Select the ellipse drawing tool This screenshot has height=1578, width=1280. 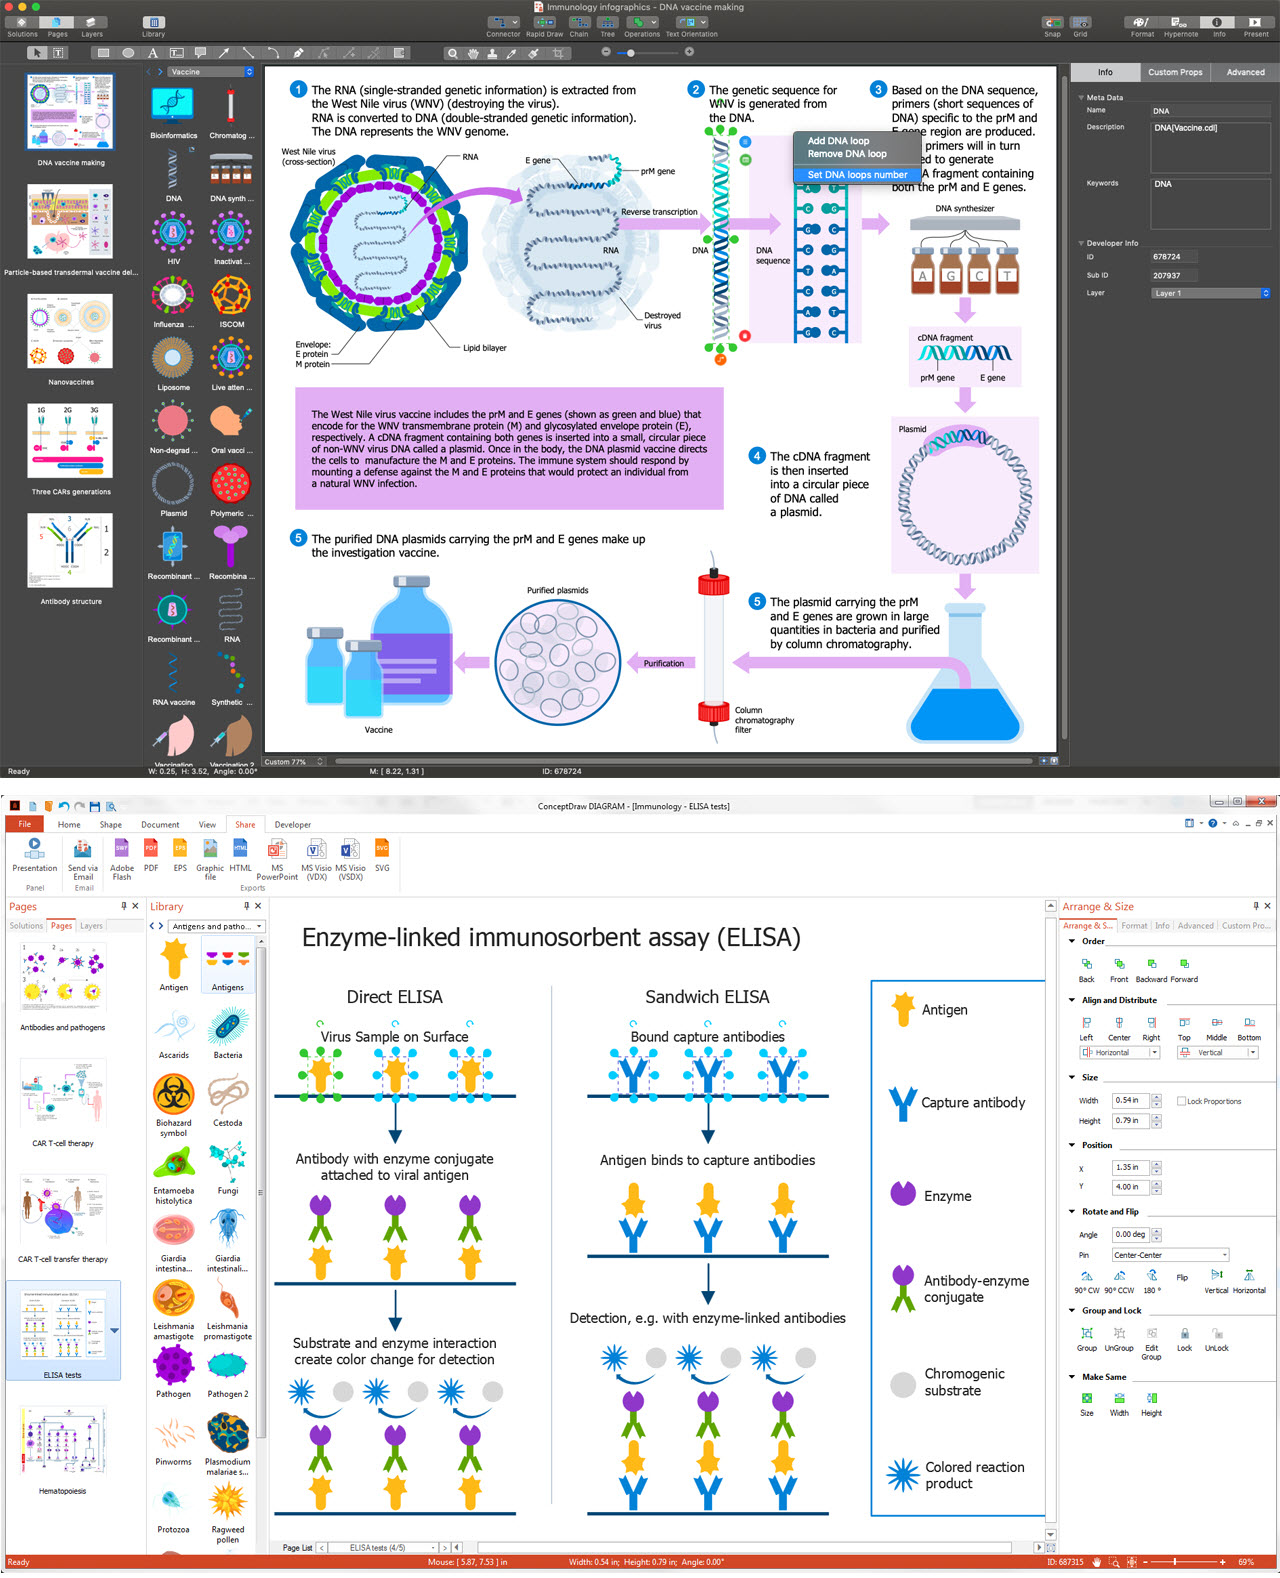(128, 53)
